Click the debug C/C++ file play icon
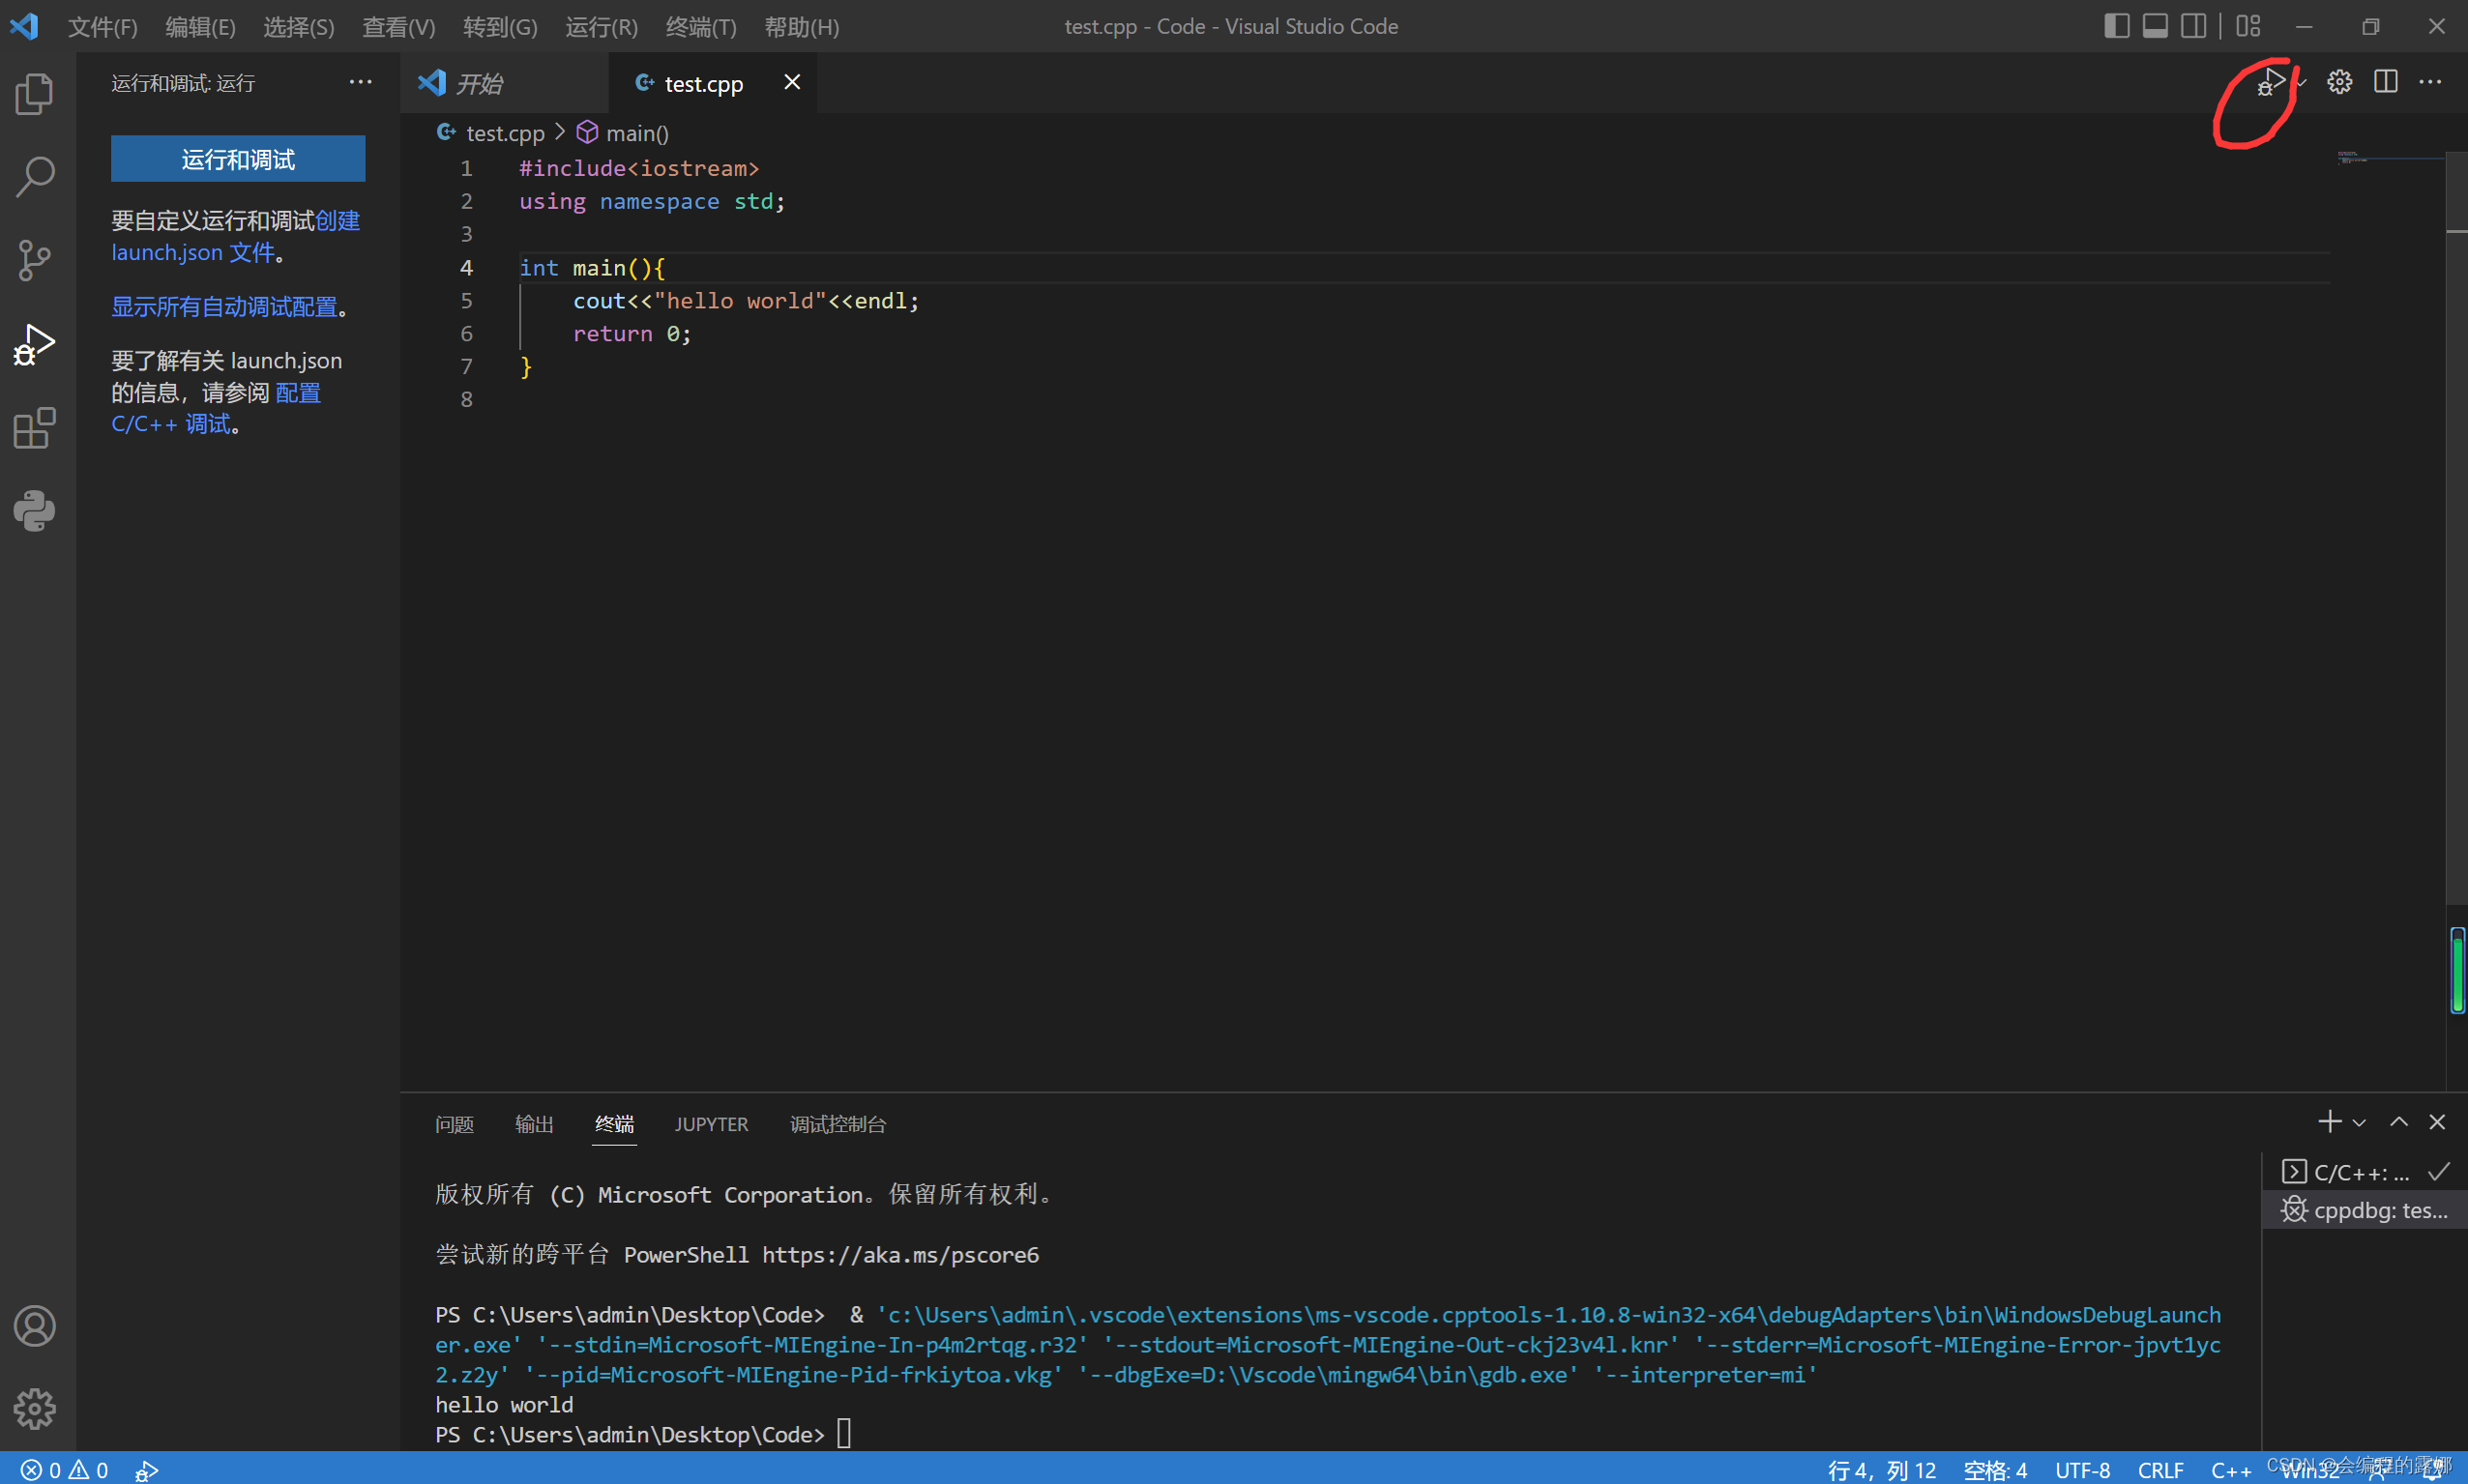This screenshot has width=2468, height=1484. [x=2270, y=82]
